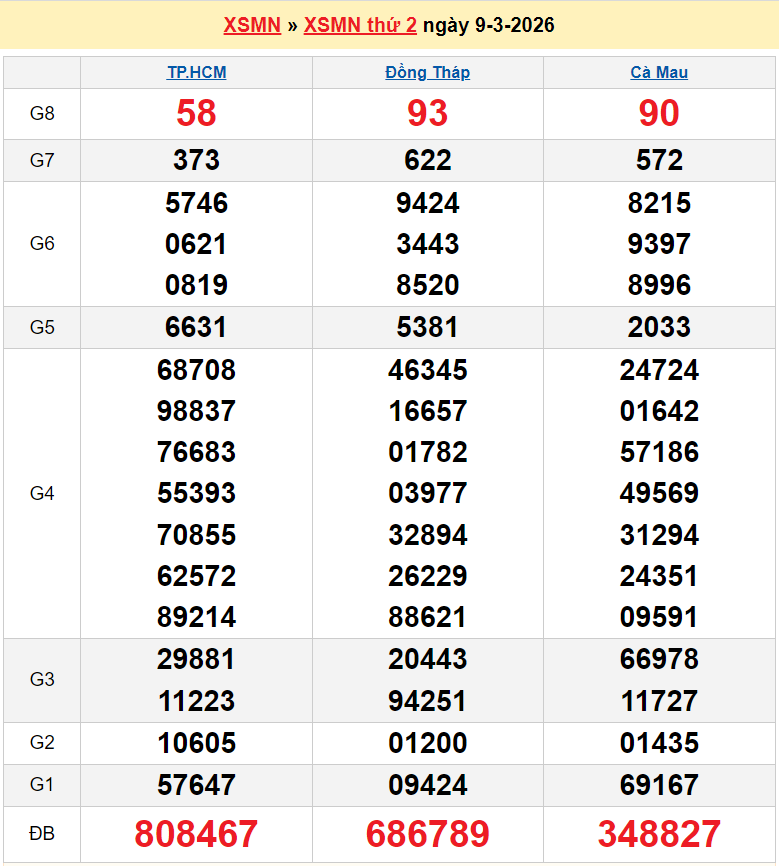The image size is (779, 866).
Task: Click the TP.HCM special prize number 808467
Action: point(196,833)
